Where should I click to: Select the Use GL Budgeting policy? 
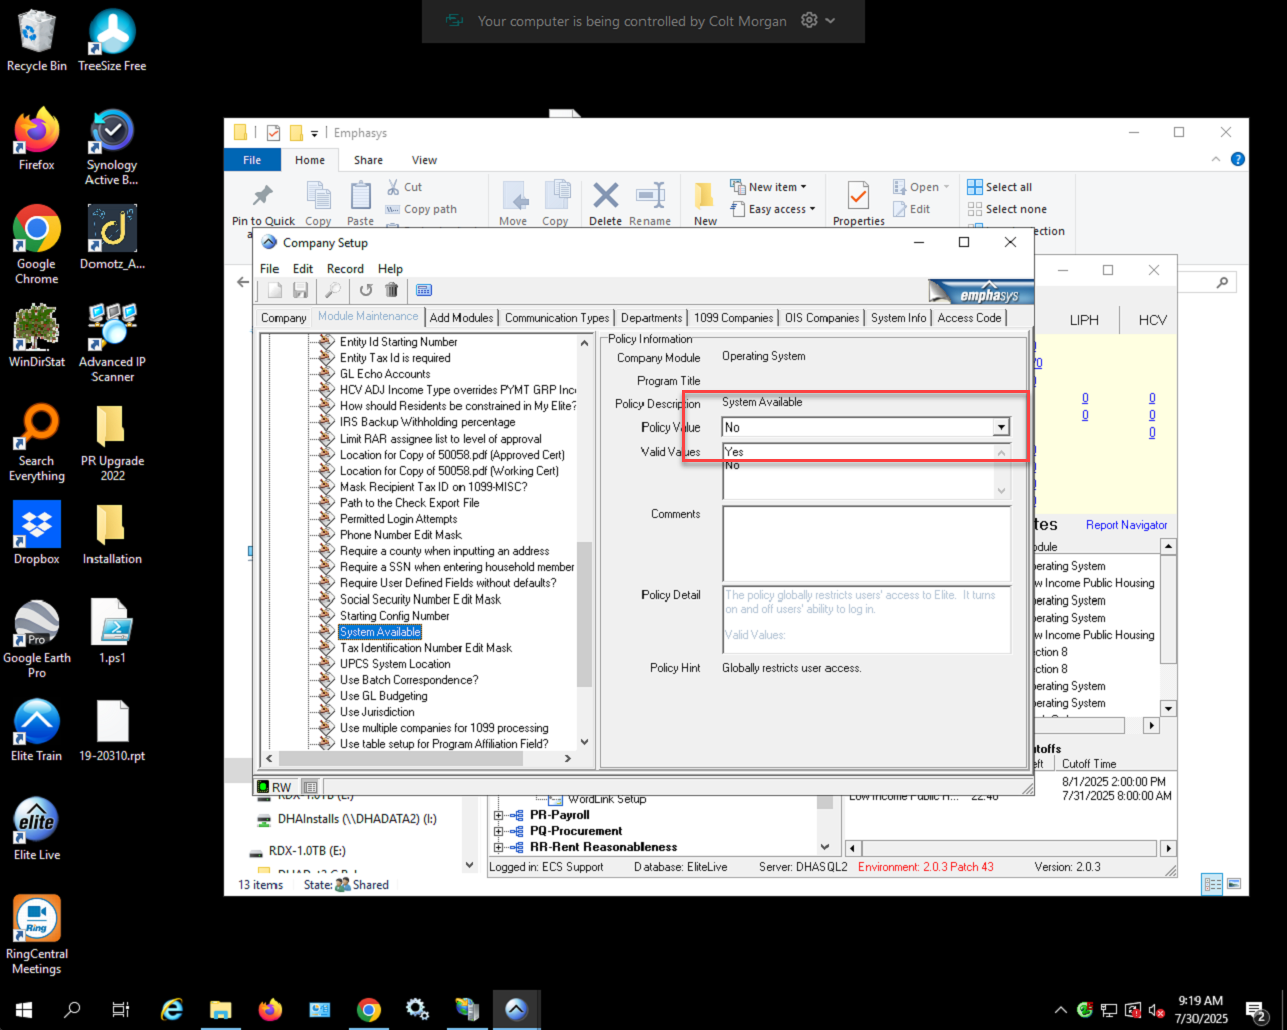coord(383,696)
